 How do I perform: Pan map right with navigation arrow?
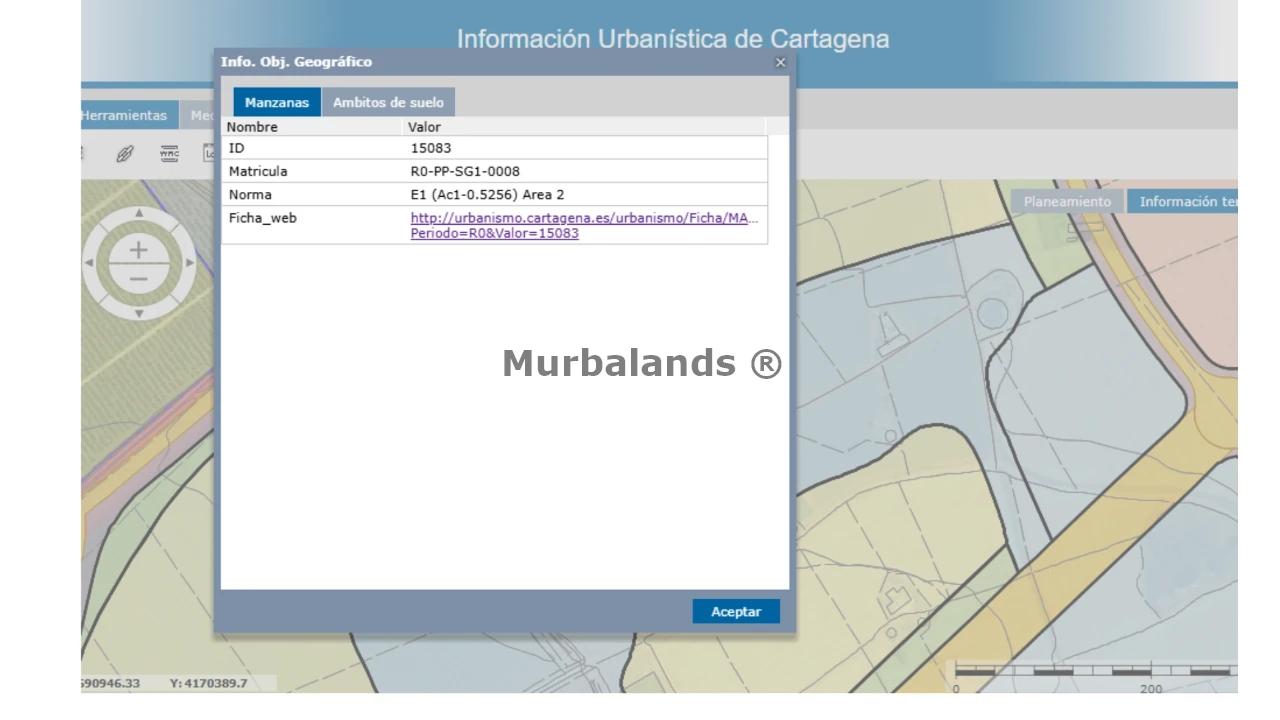[x=190, y=263]
